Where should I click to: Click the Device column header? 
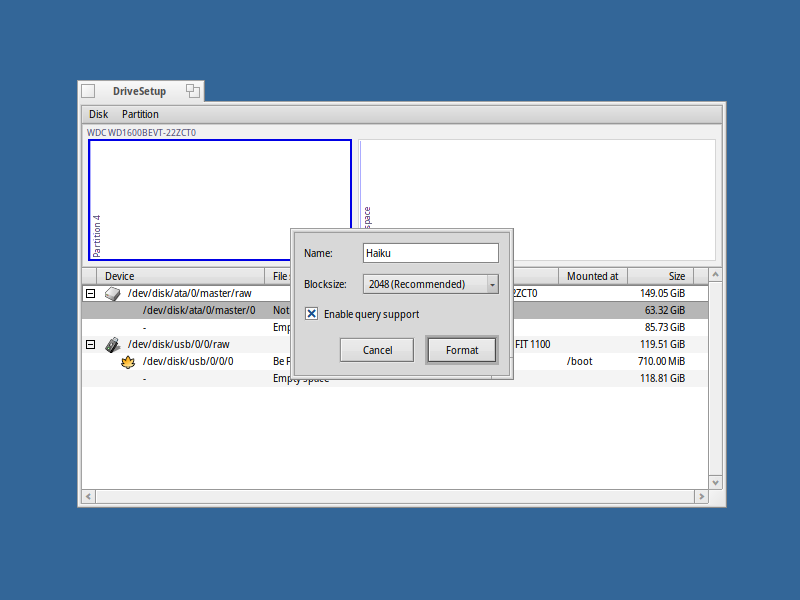click(x=181, y=276)
